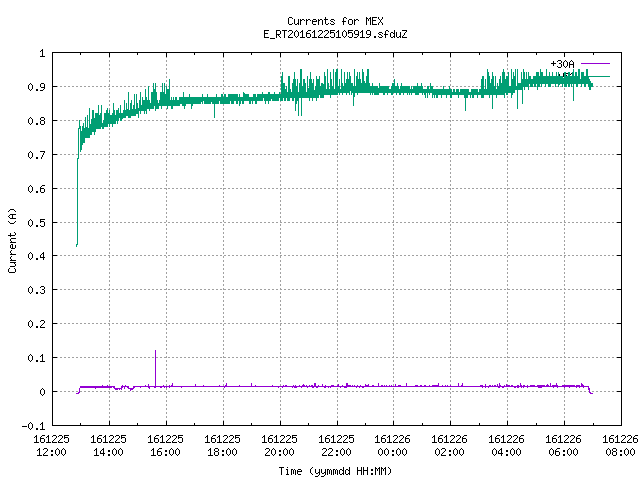Viewport: 640px width, 480px height.
Task: Click the x-axis label 161225 20:00
Action: pyautogui.click(x=279, y=446)
